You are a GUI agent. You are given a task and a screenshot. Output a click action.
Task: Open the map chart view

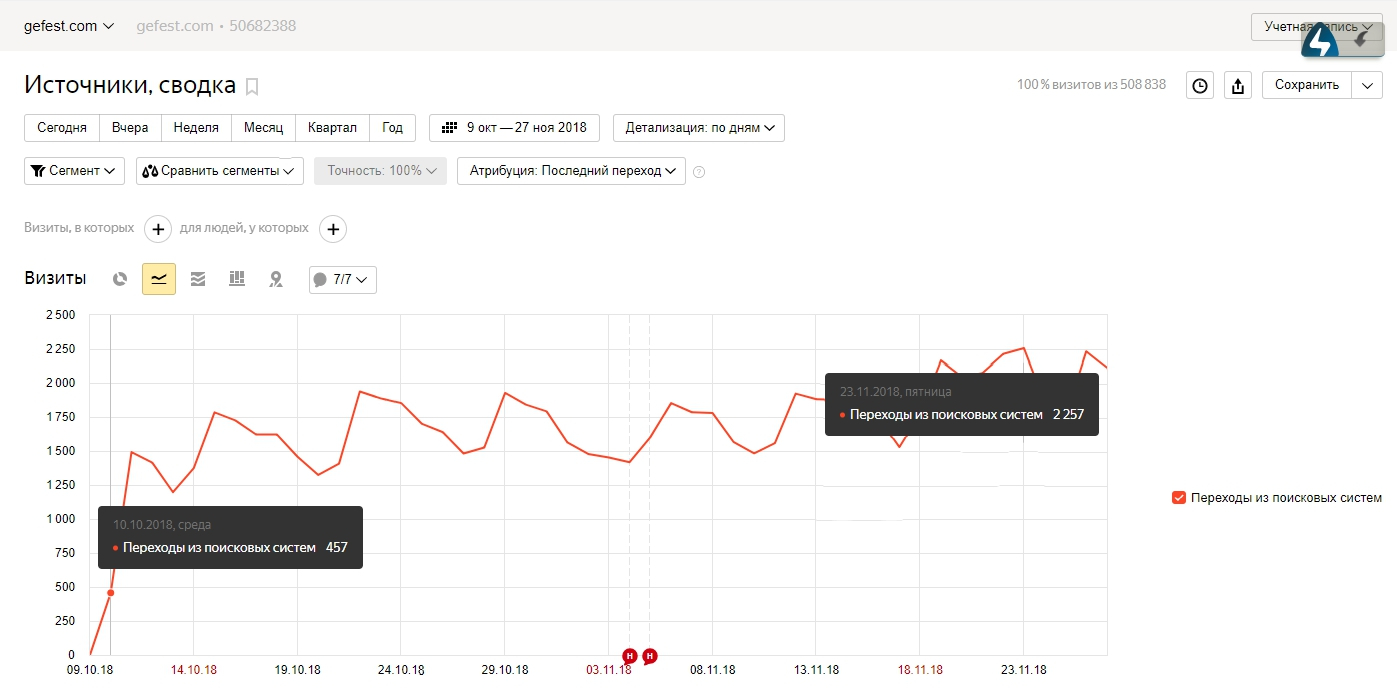276,279
